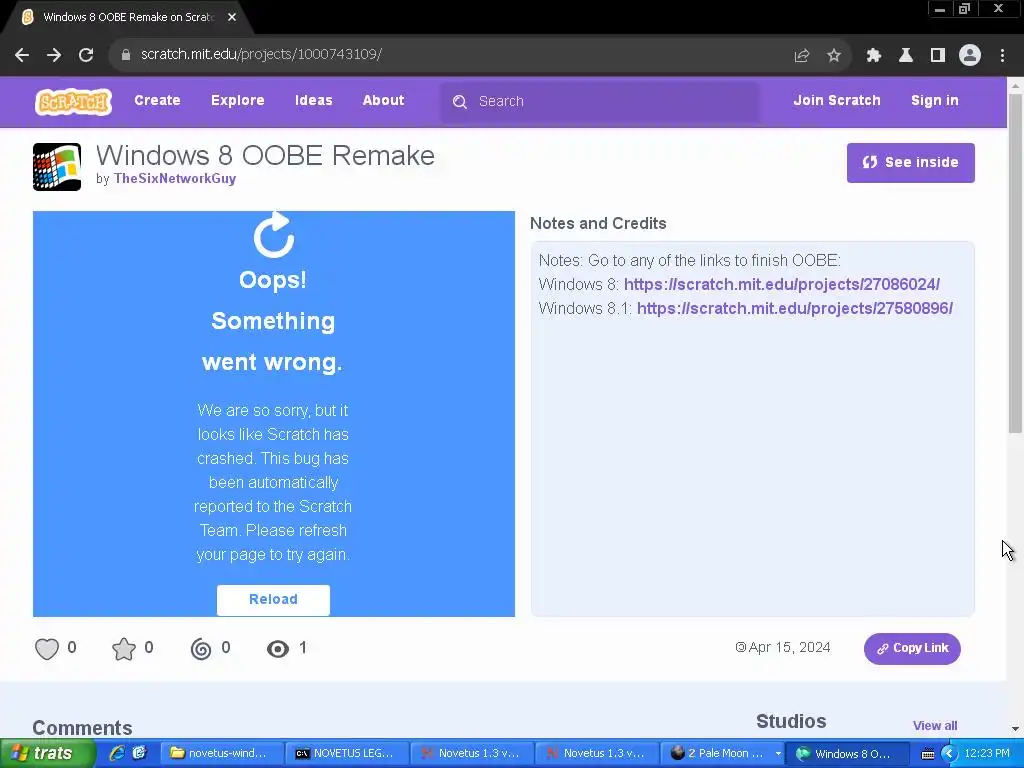
Task: Open the Scratch logo home page
Action: pos(73,102)
